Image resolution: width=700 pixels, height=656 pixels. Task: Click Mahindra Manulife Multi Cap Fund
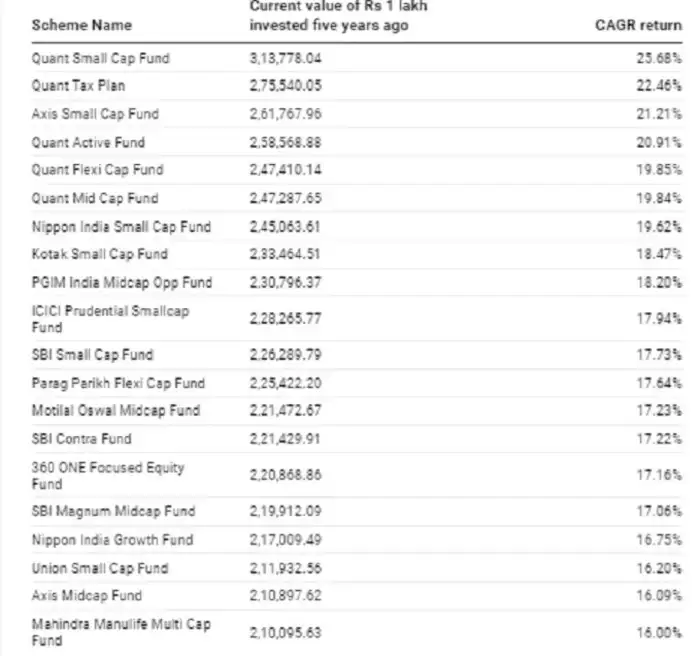tap(121, 632)
